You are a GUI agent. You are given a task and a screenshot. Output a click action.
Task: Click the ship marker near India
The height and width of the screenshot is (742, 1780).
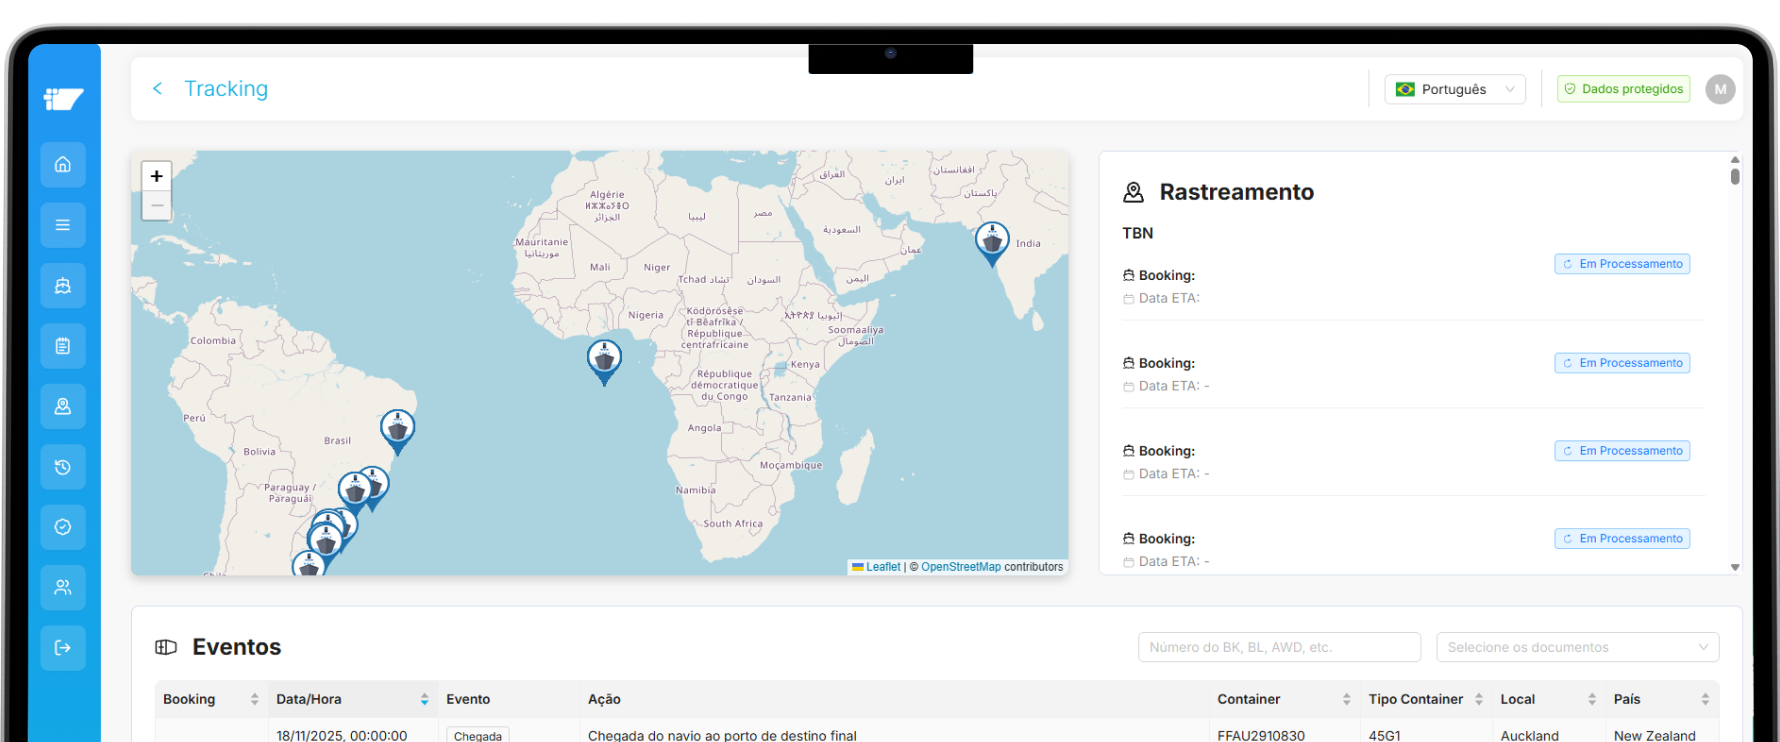click(x=991, y=241)
